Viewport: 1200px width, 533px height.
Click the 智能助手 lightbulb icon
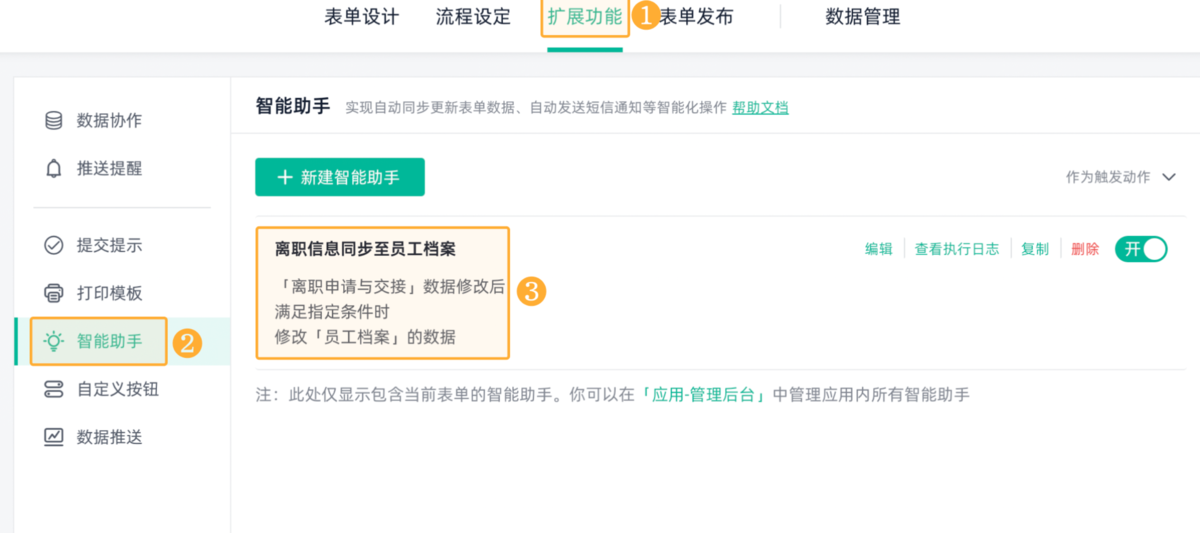[54, 341]
